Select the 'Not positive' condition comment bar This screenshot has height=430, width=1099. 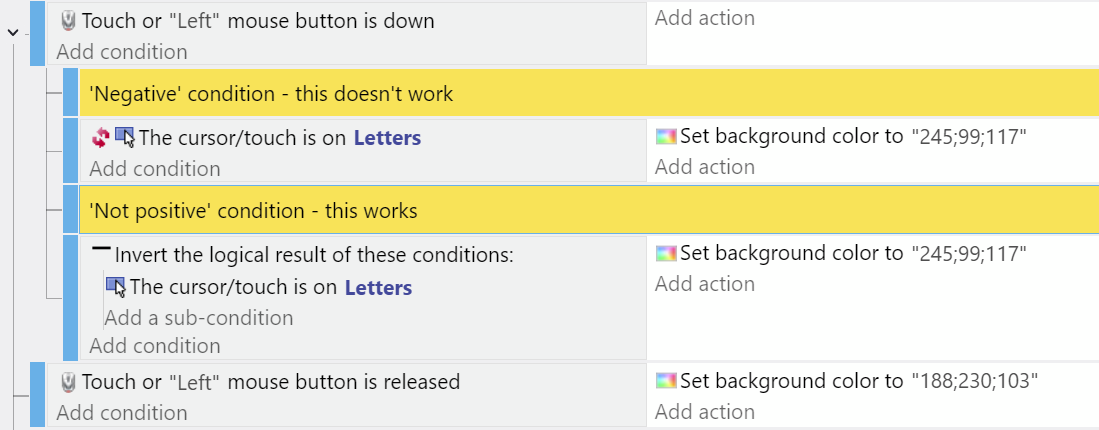click(x=589, y=210)
